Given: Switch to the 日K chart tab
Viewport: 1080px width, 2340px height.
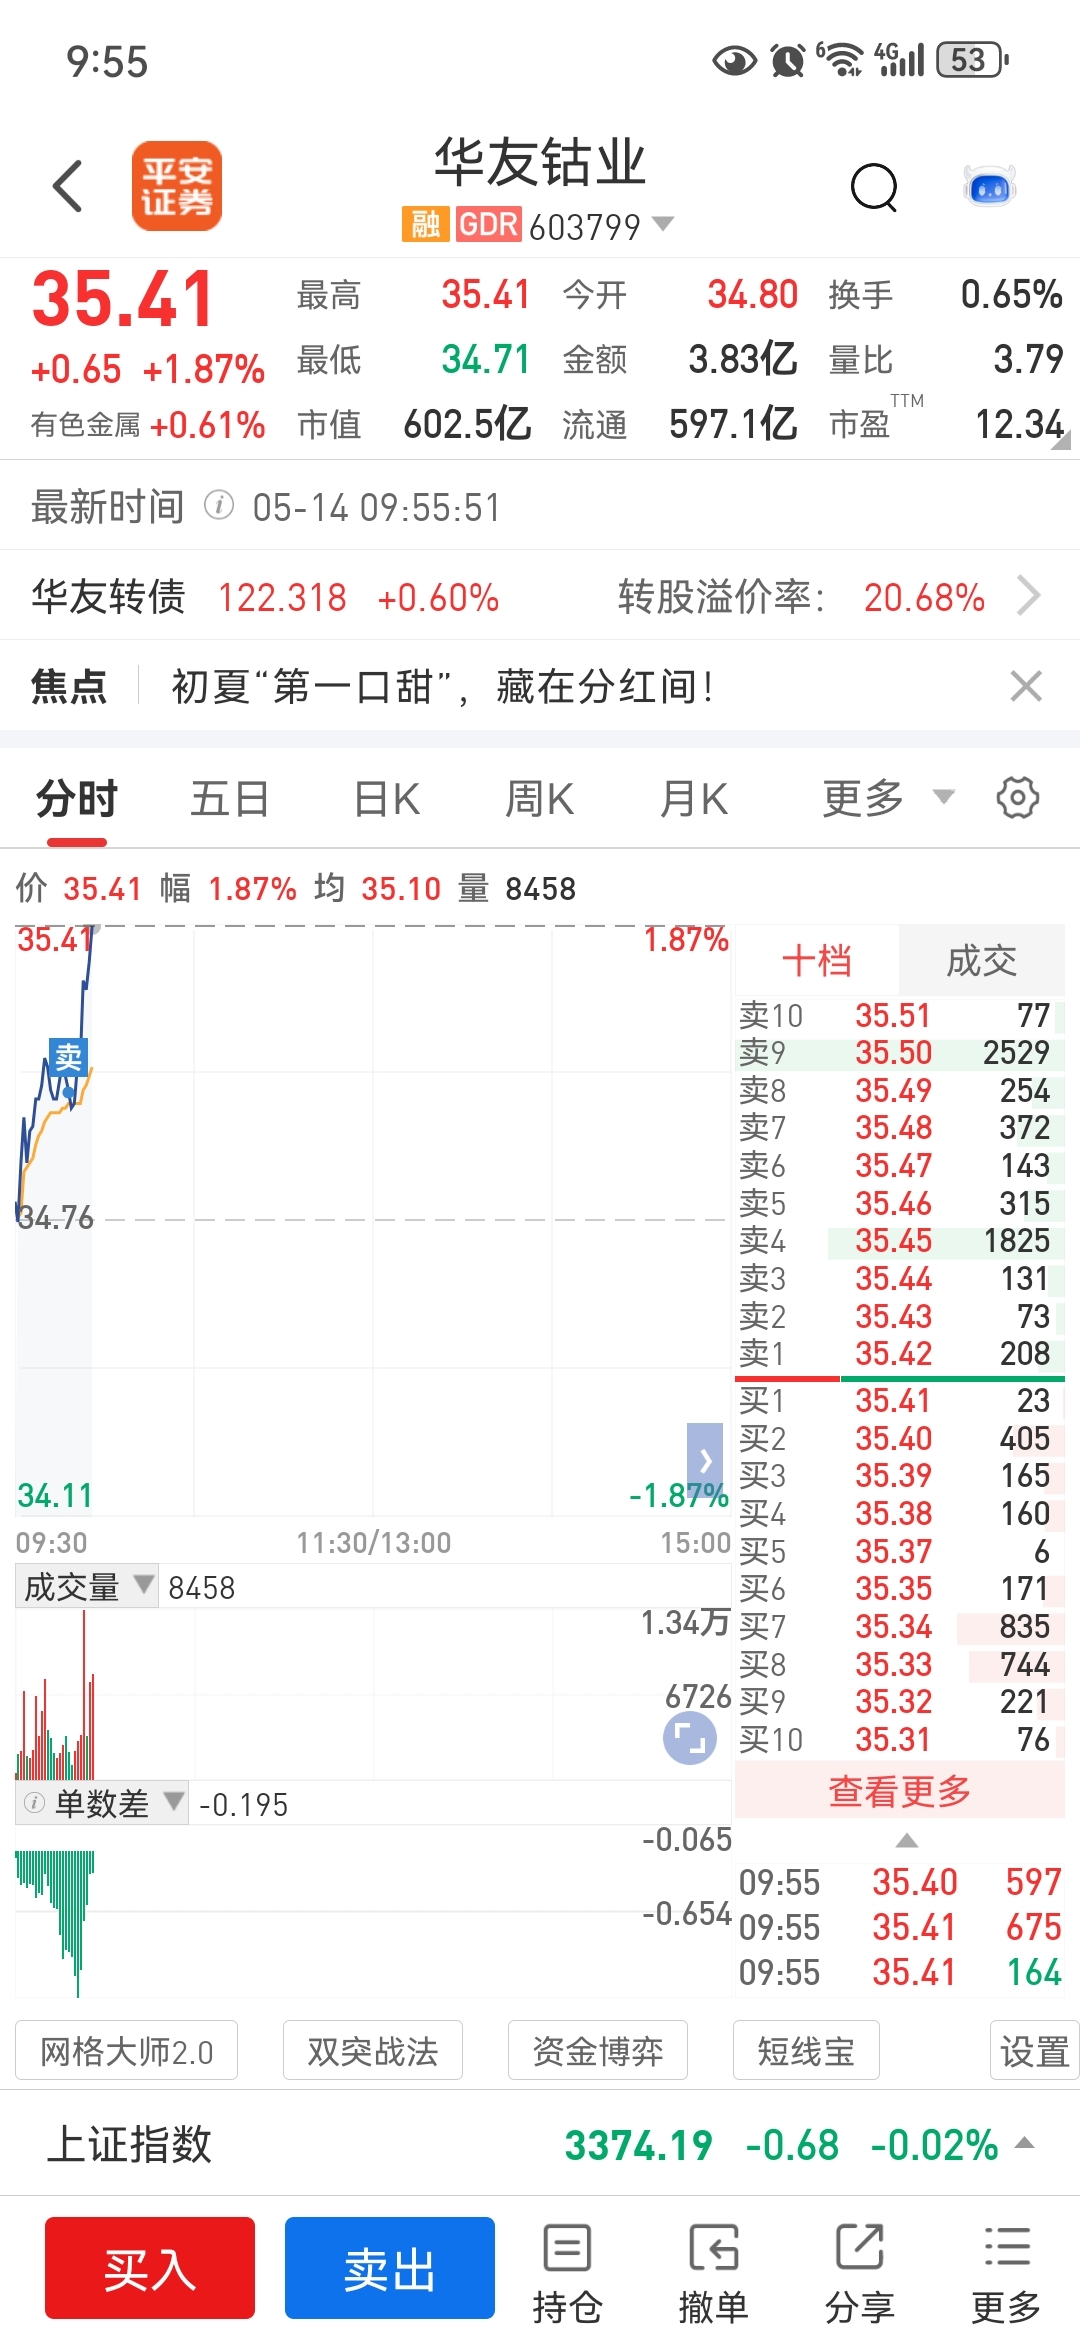Looking at the screenshot, I should pyautogui.click(x=387, y=800).
